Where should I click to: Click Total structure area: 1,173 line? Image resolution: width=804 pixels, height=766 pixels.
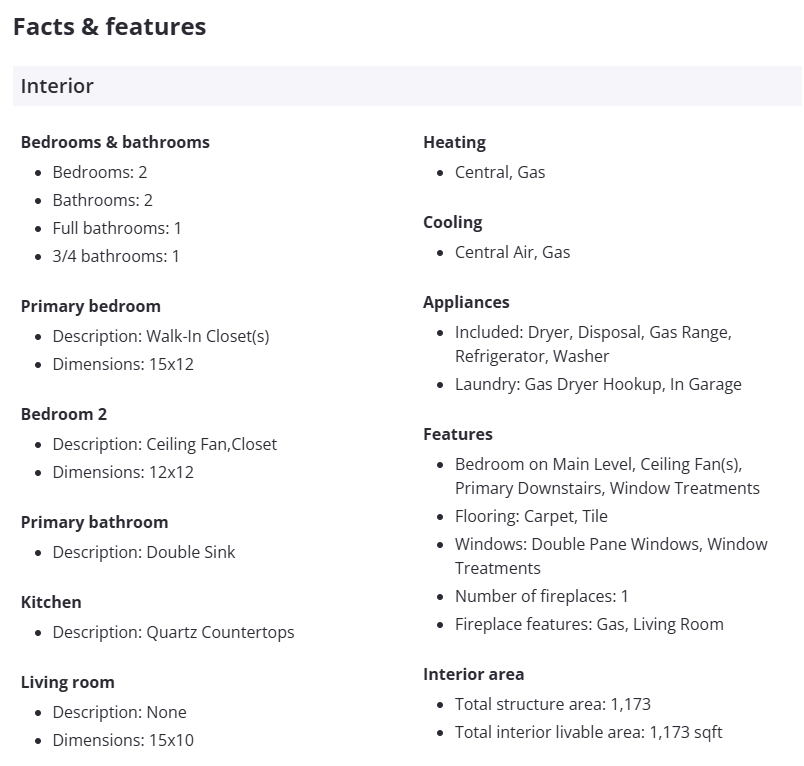pyautogui.click(x=552, y=704)
